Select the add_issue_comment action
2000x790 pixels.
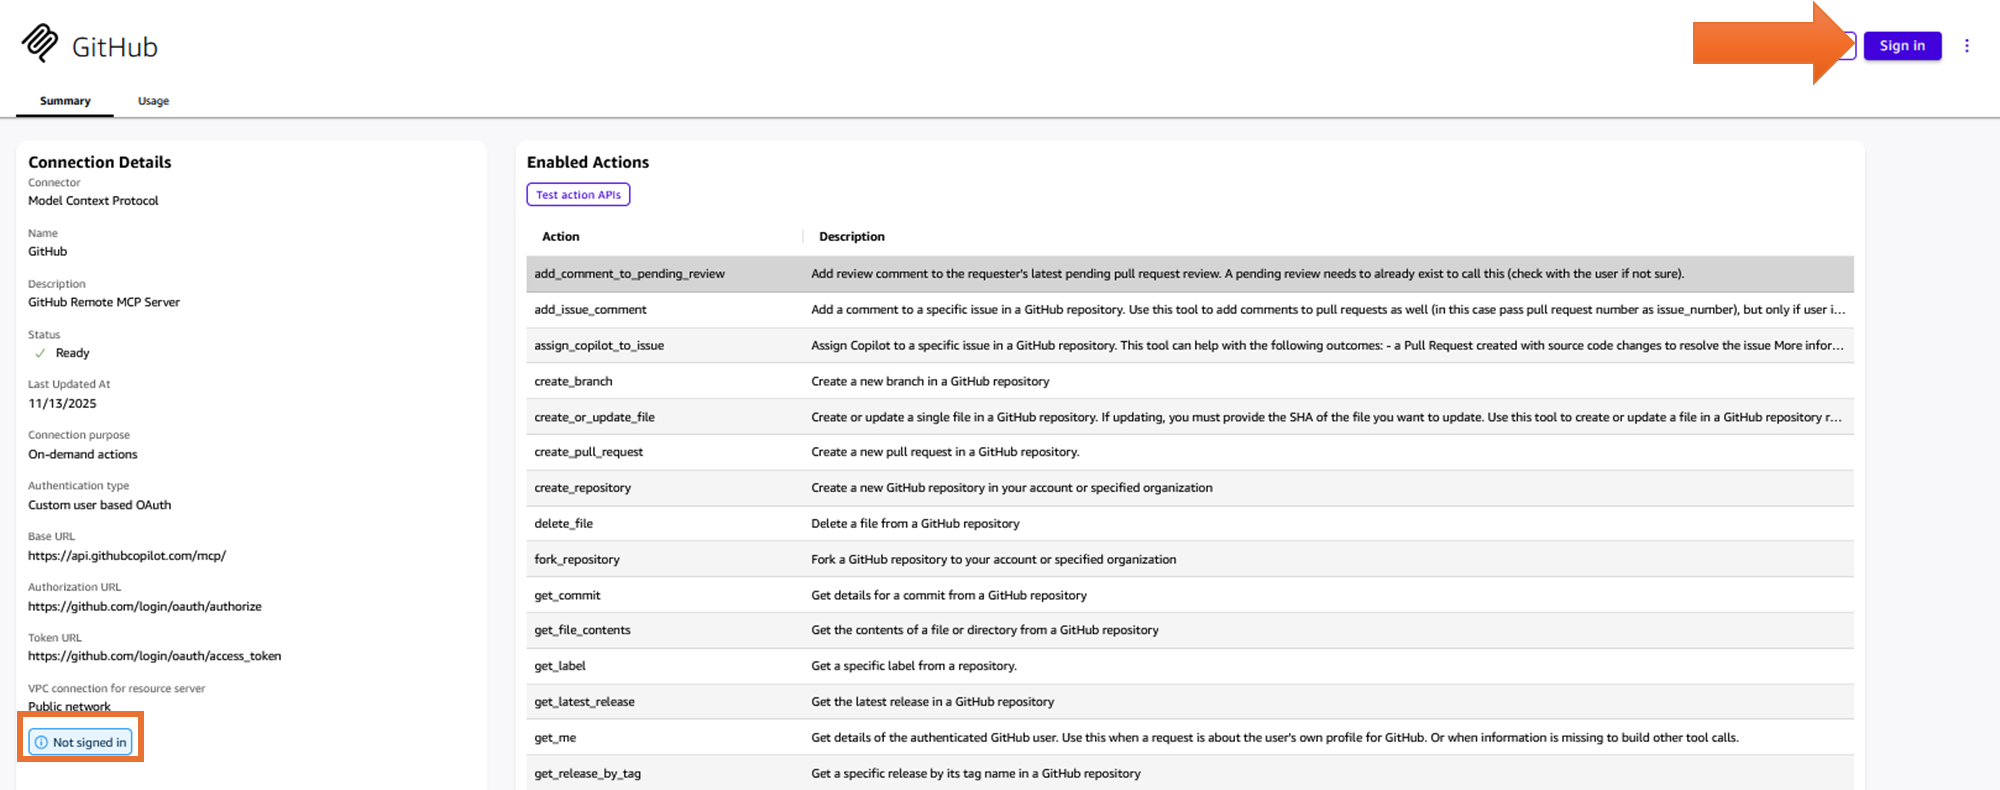[x=590, y=310]
